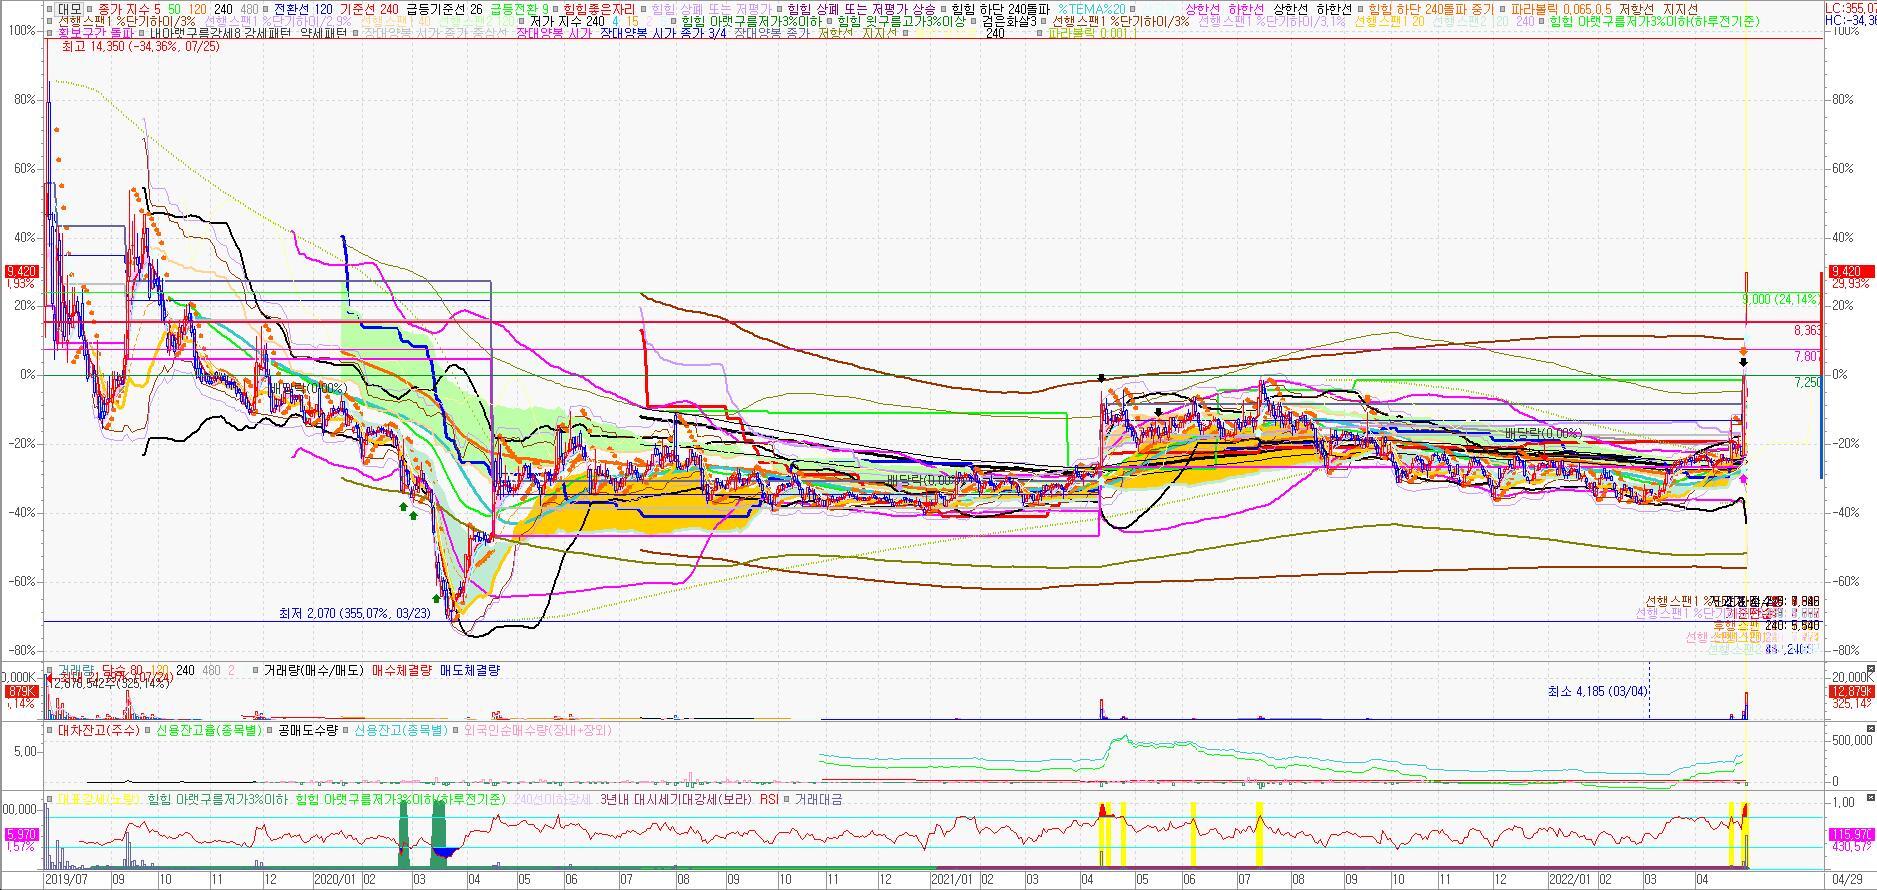Click the 9,000 (24.14%) green price line label
The image size is (1877, 890).
[x=1779, y=299]
